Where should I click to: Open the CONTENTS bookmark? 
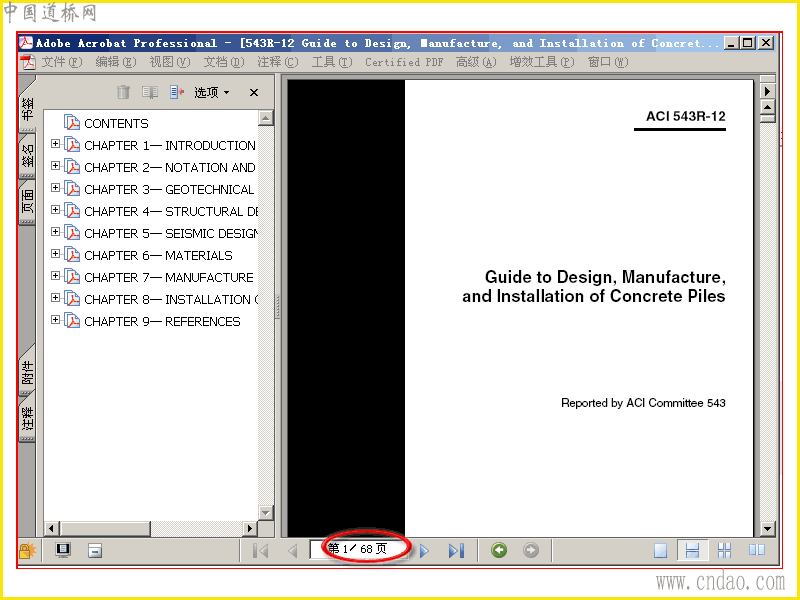coord(116,123)
